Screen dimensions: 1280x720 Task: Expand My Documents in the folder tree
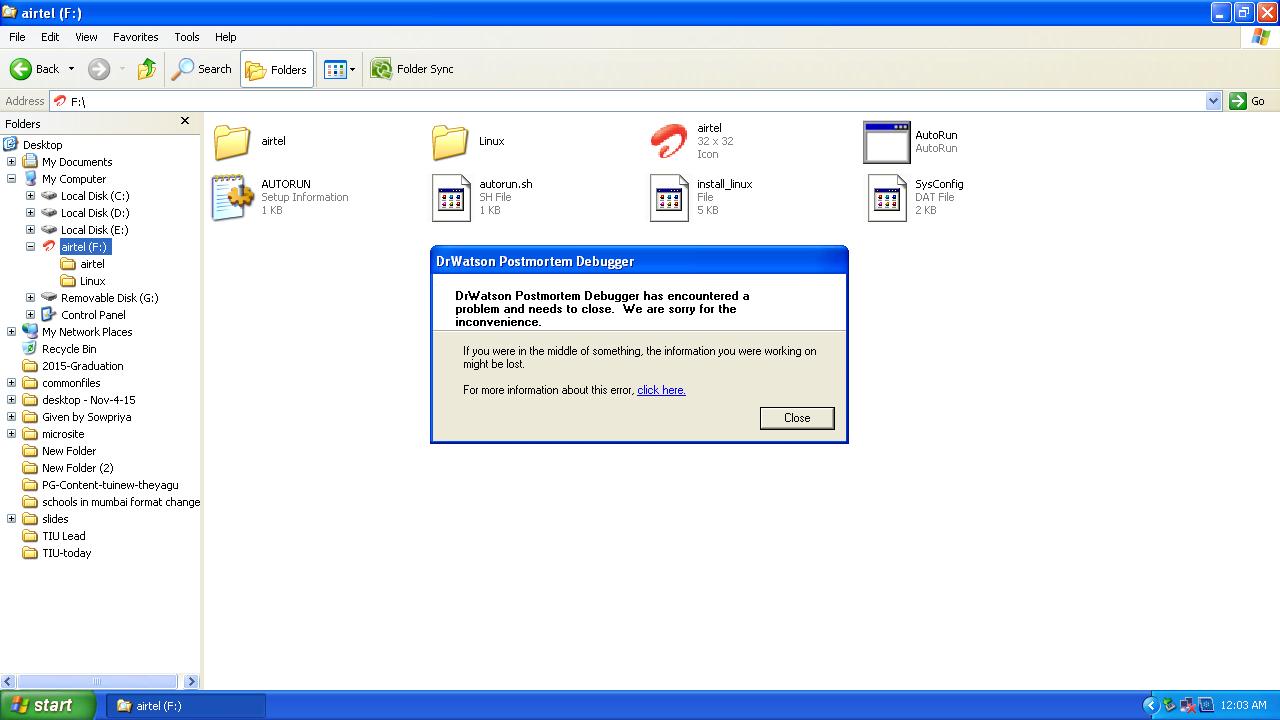tap(11, 162)
